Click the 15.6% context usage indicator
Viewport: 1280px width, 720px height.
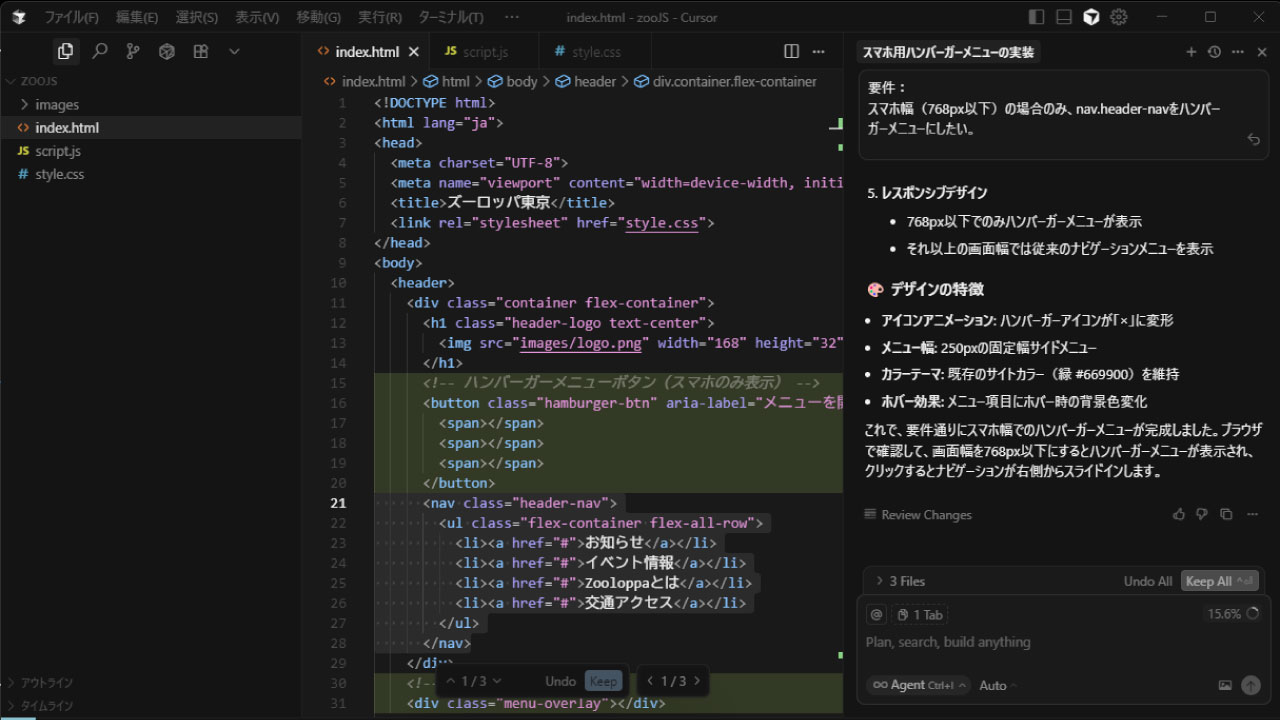pos(1233,614)
